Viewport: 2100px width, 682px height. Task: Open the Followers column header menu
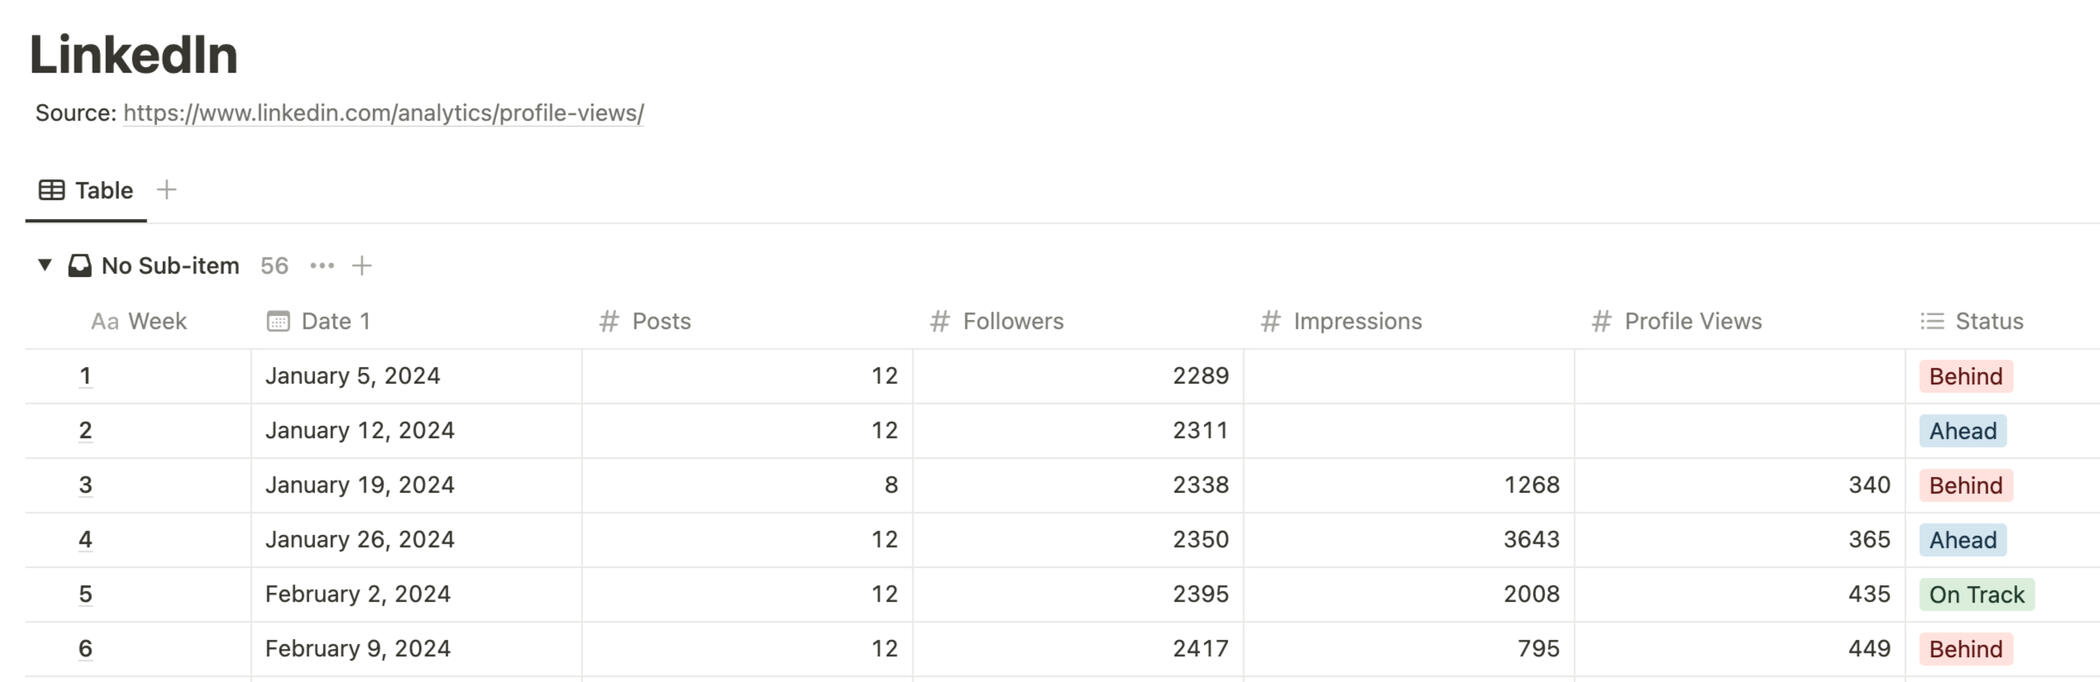point(1012,321)
